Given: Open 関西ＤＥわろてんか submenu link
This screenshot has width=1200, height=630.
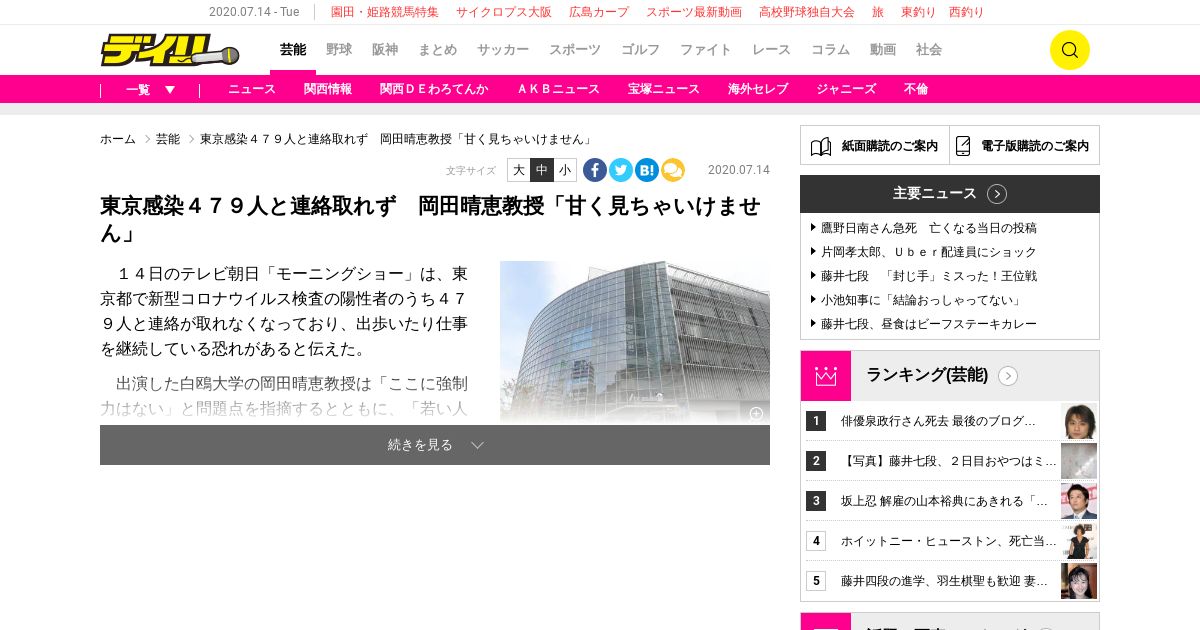Looking at the screenshot, I should tap(434, 89).
